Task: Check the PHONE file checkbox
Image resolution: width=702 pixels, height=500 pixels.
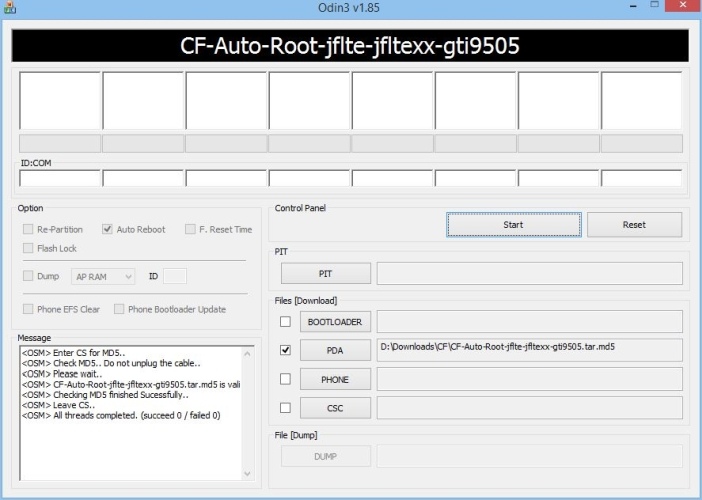Action: tap(285, 379)
